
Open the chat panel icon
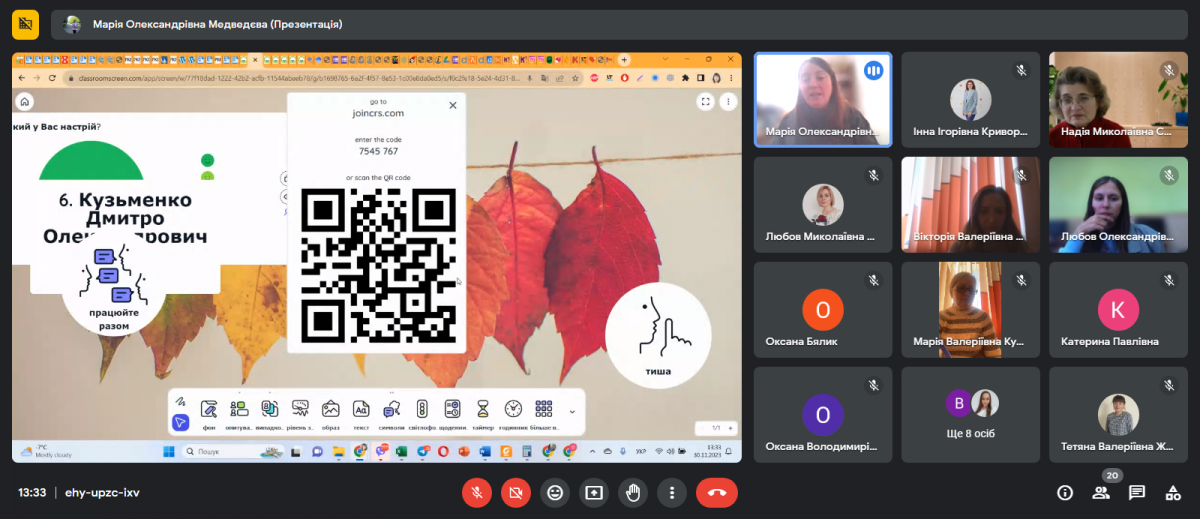pyautogui.click(x=1137, y=492)
